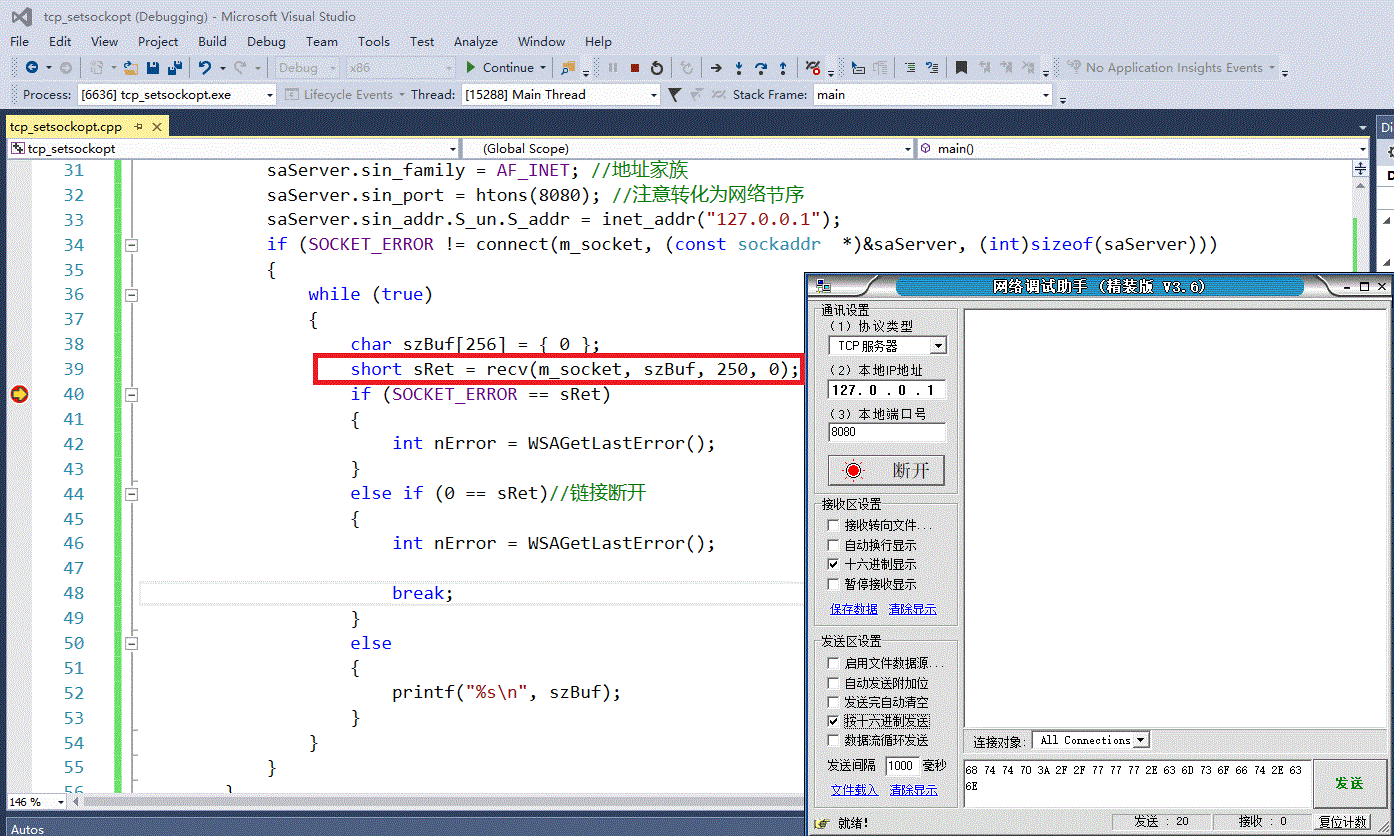Viewport: 1394px width, 836px height.
Task: Click 清除显示 link in receive settings
Action: point(913,609)
